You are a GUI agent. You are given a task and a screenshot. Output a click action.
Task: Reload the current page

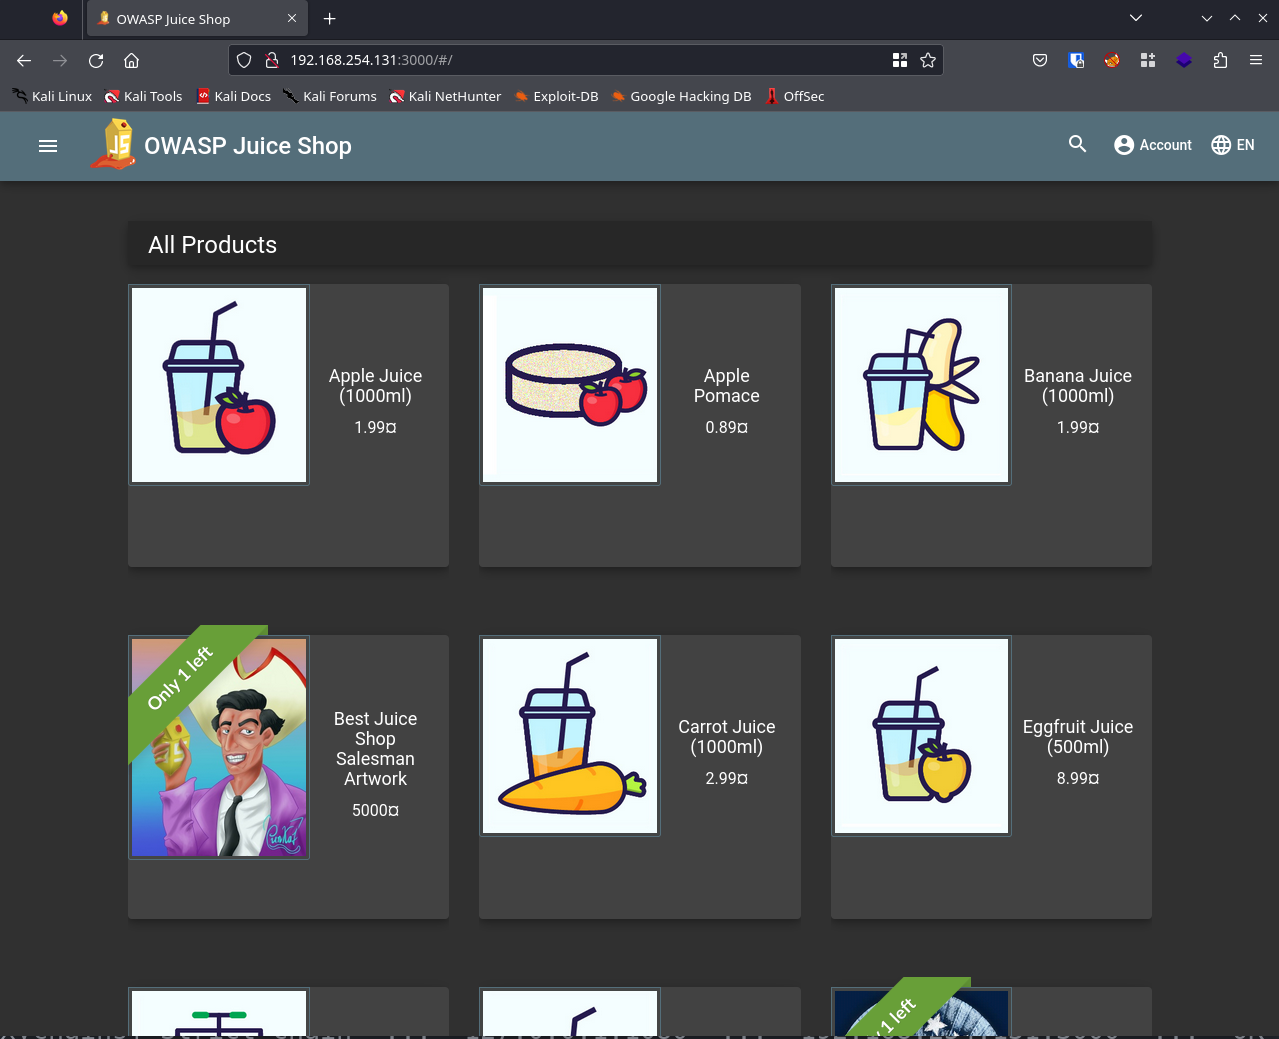coord(96,61)
